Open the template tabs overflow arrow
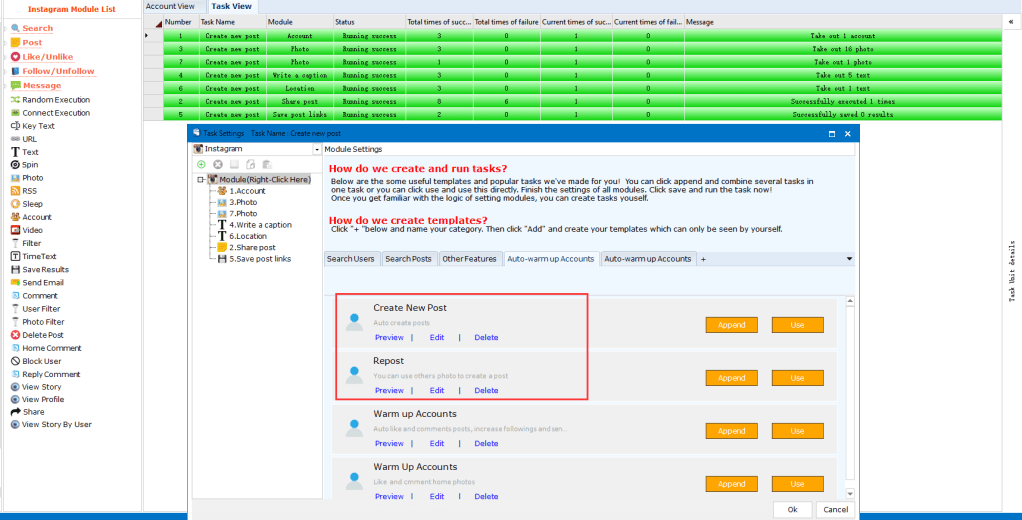 (849, 259)
